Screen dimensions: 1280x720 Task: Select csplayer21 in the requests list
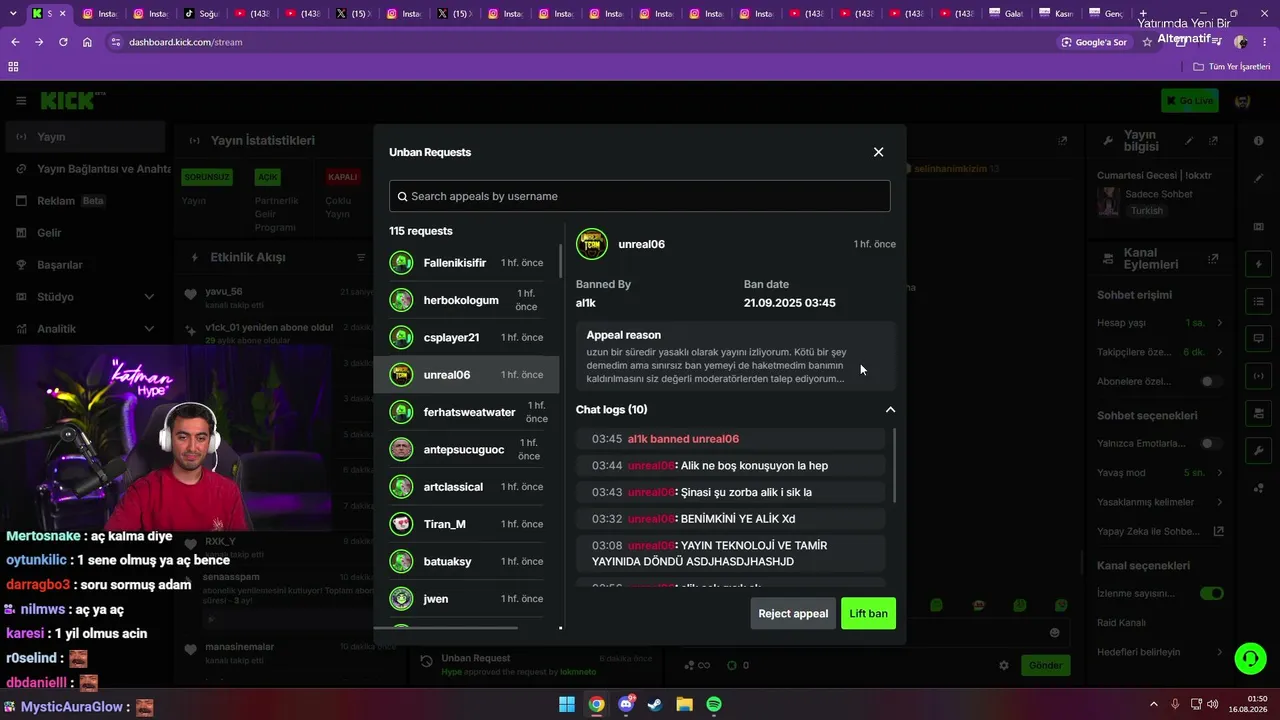466,337
